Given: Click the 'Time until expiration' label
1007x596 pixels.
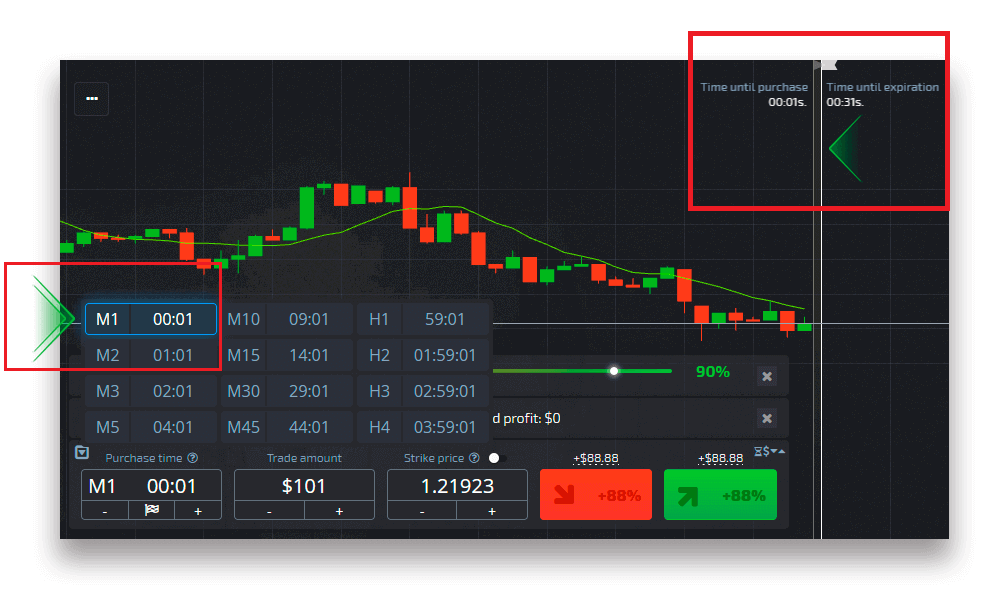Looking at the screenshot, I should (x=882, y=87).
